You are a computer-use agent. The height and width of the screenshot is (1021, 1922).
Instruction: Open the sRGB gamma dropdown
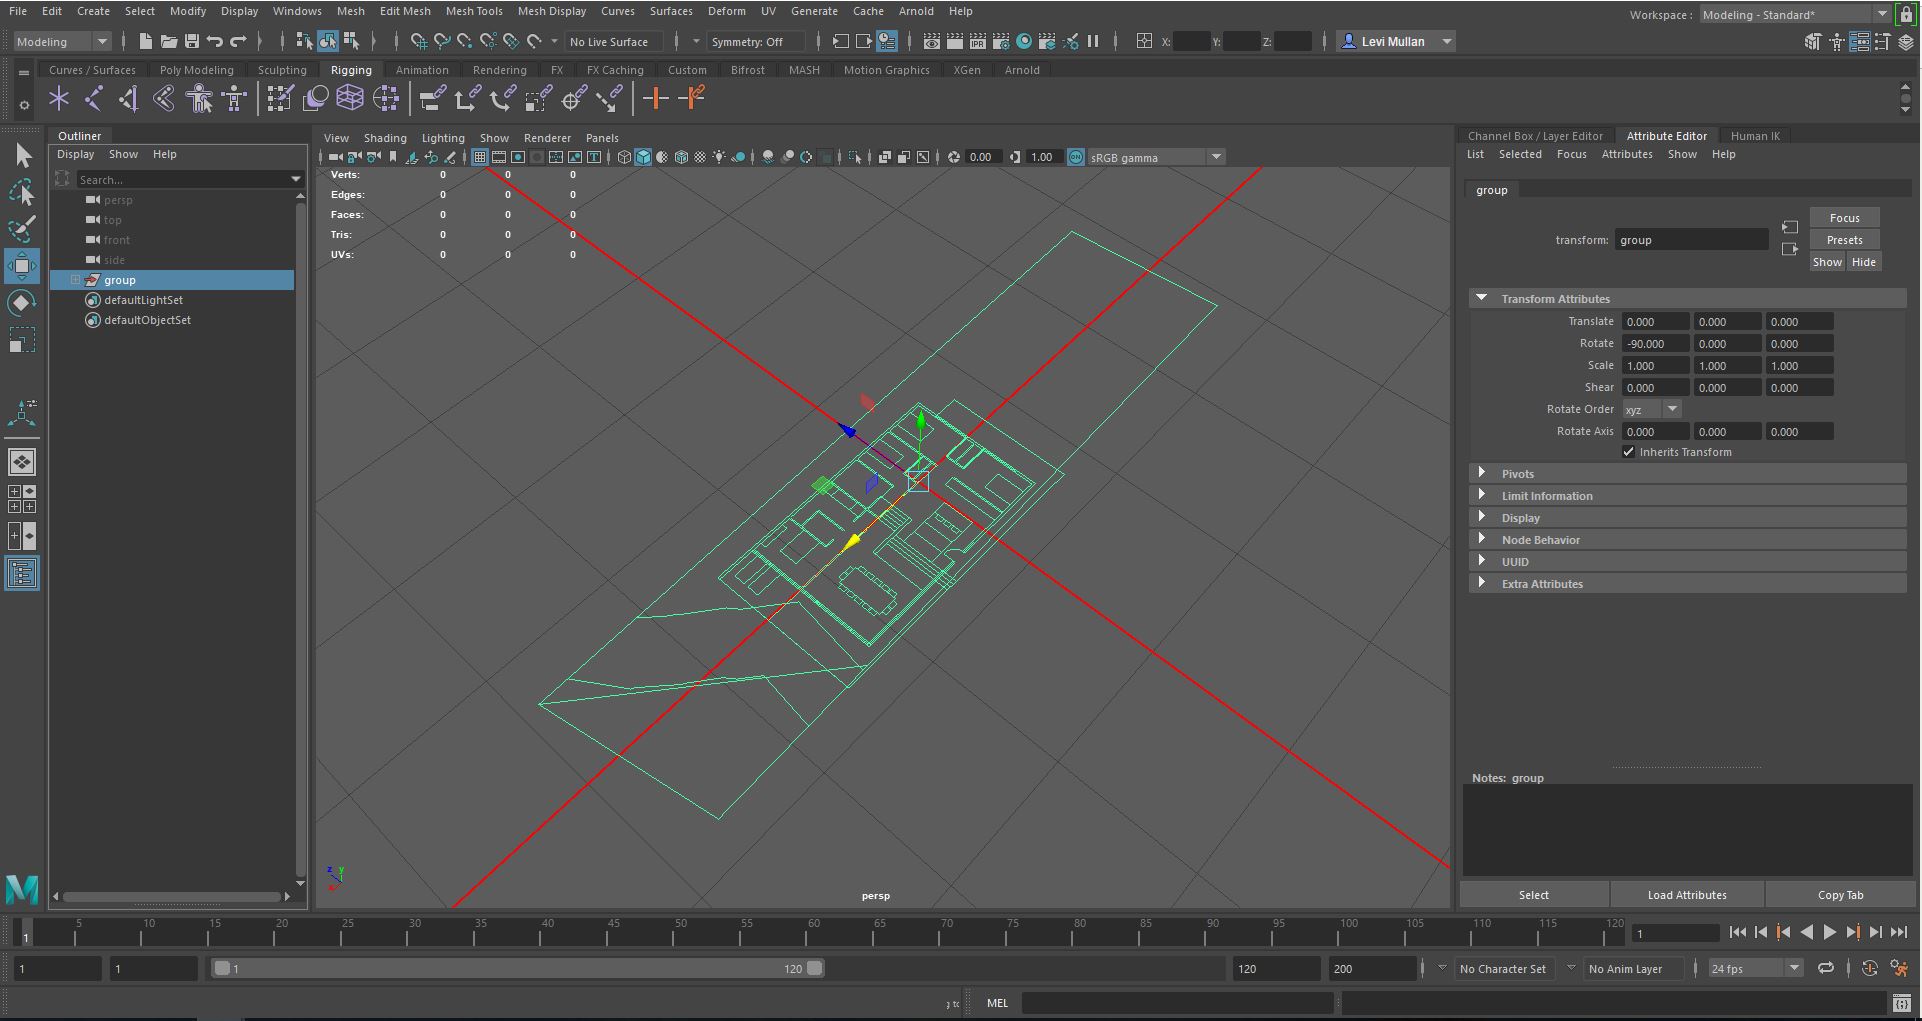coord(1156,157)
